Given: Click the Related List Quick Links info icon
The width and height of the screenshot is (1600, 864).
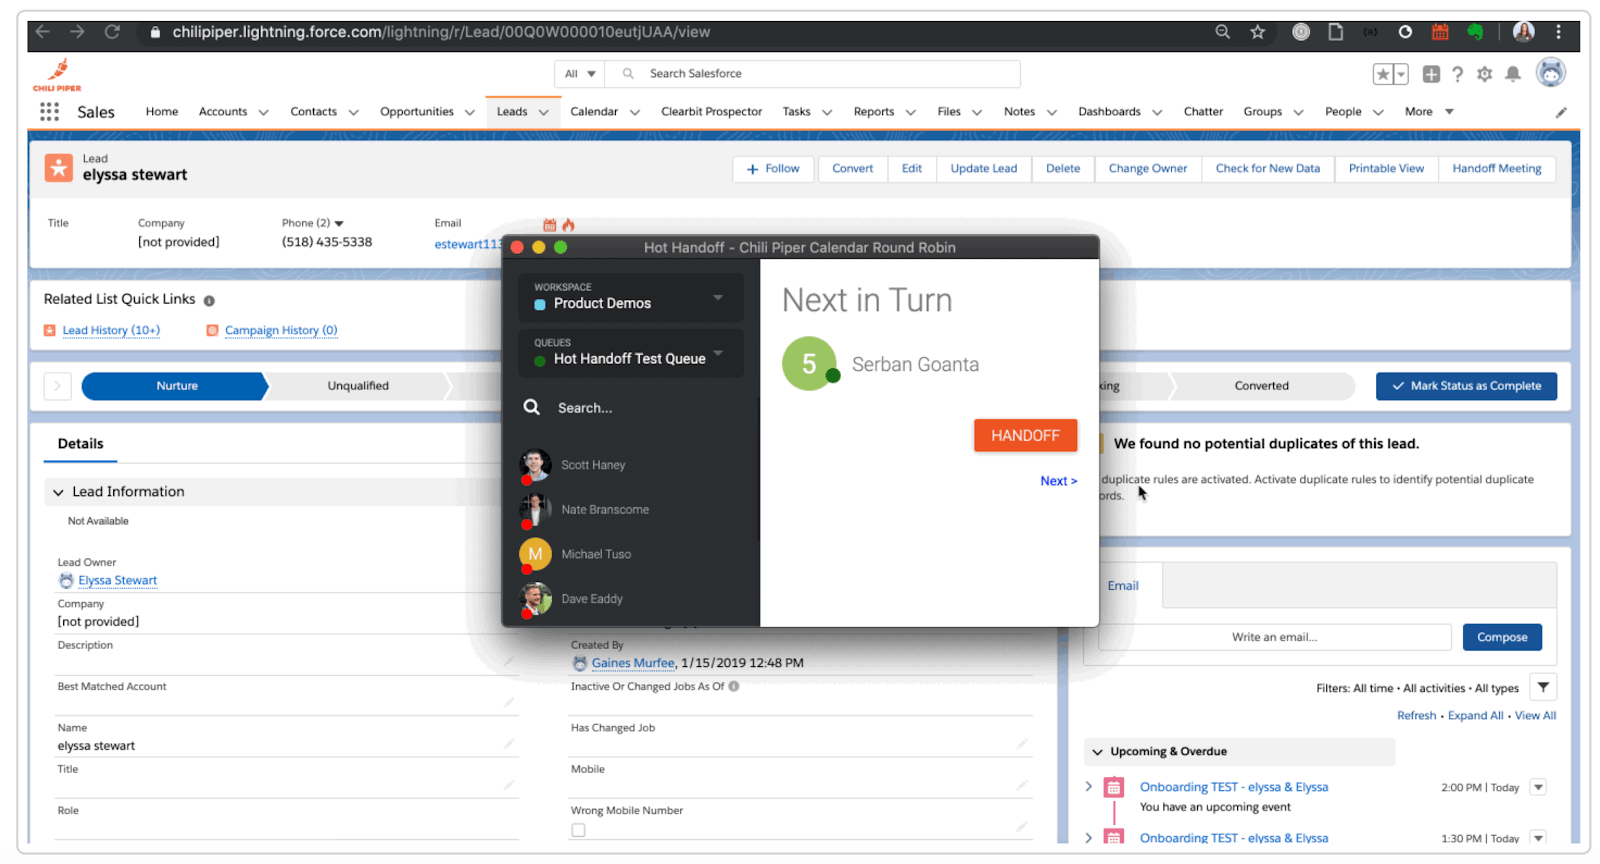Looking at the screenshot, I should pos(209,300).
